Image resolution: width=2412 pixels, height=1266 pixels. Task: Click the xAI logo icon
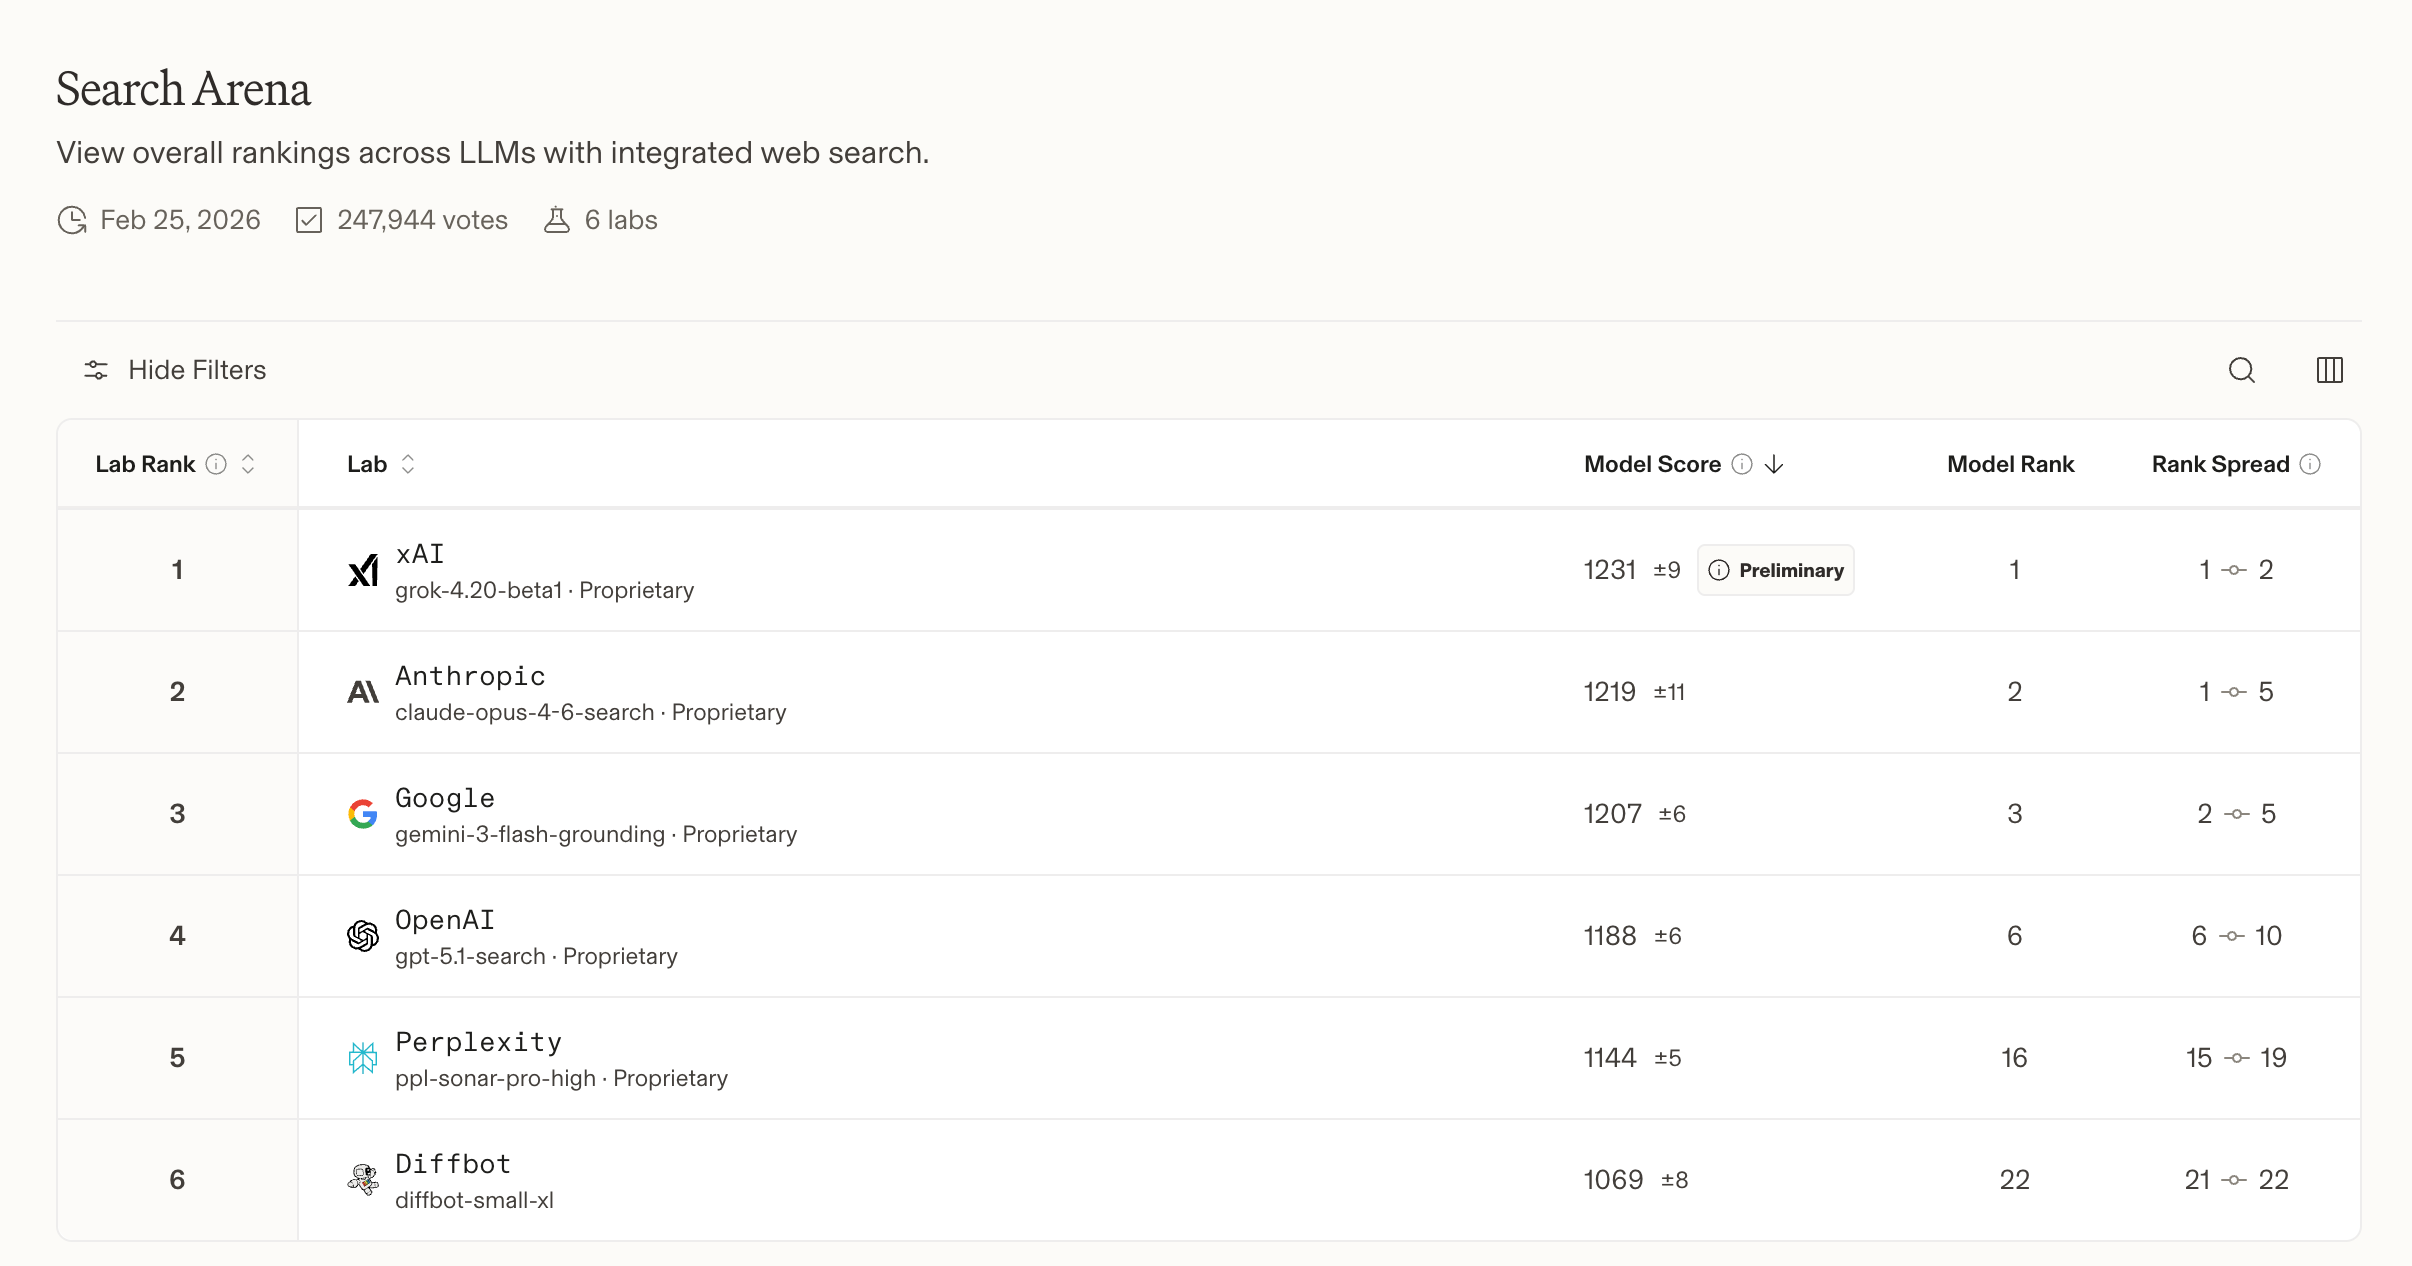click(x=363, y=571)
